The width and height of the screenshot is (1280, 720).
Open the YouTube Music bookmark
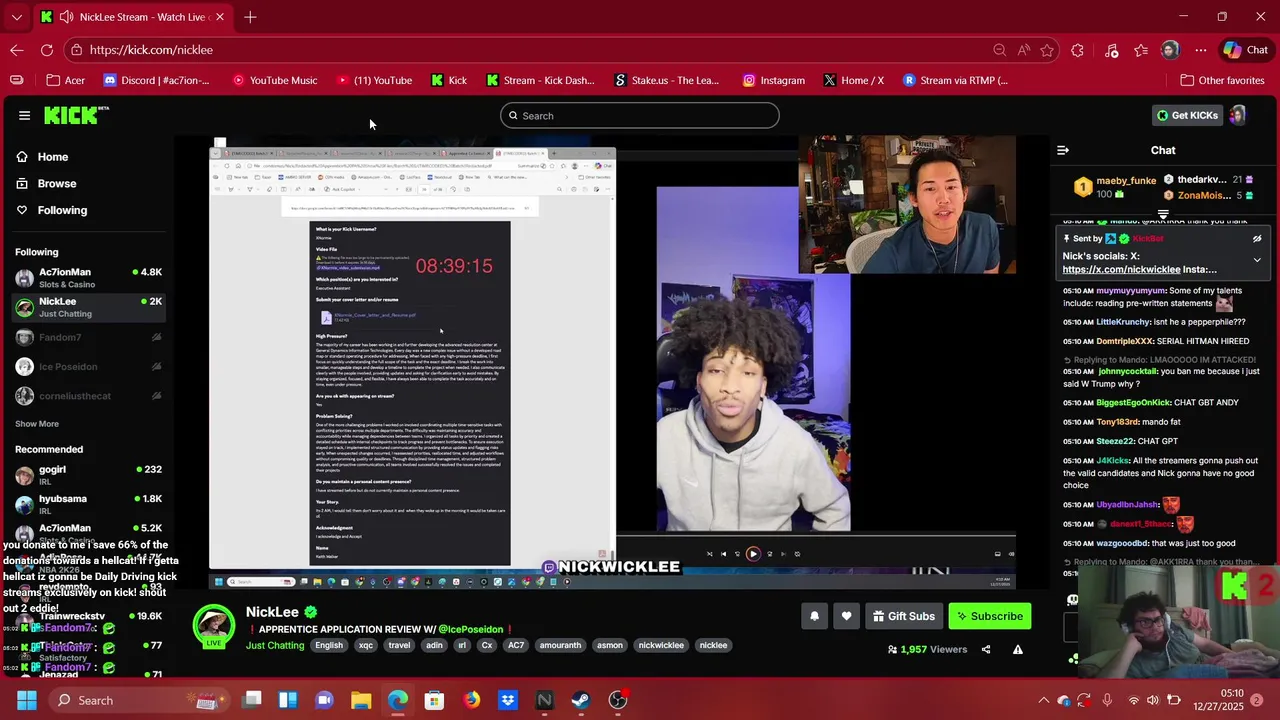pos(275,80)
